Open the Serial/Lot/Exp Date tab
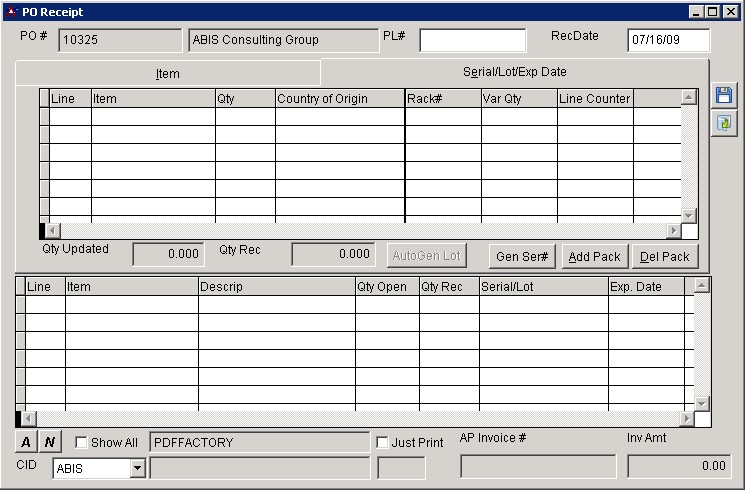The width and height of the screenshot is (745, 490). [515, 72]
